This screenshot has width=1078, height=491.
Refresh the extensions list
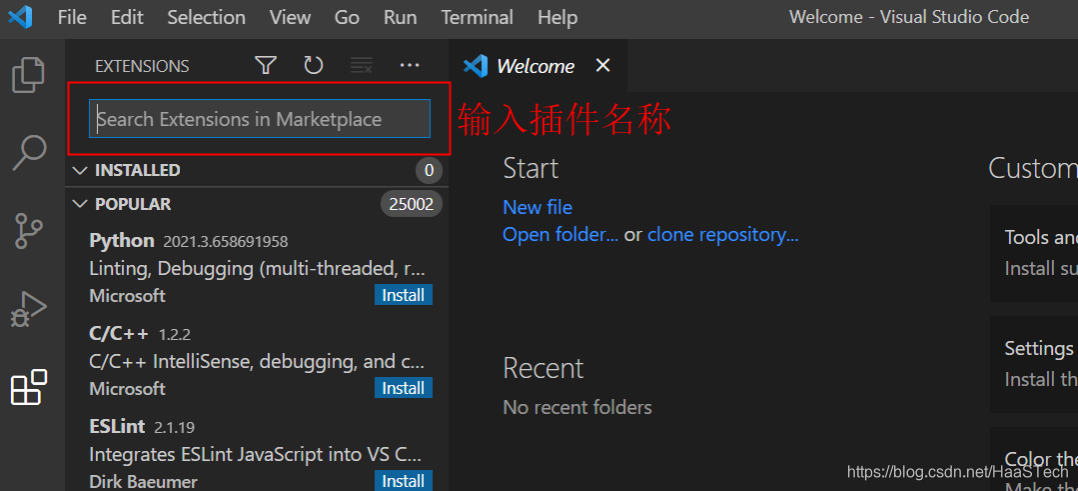pyautogui.click(x=314, y=65)
